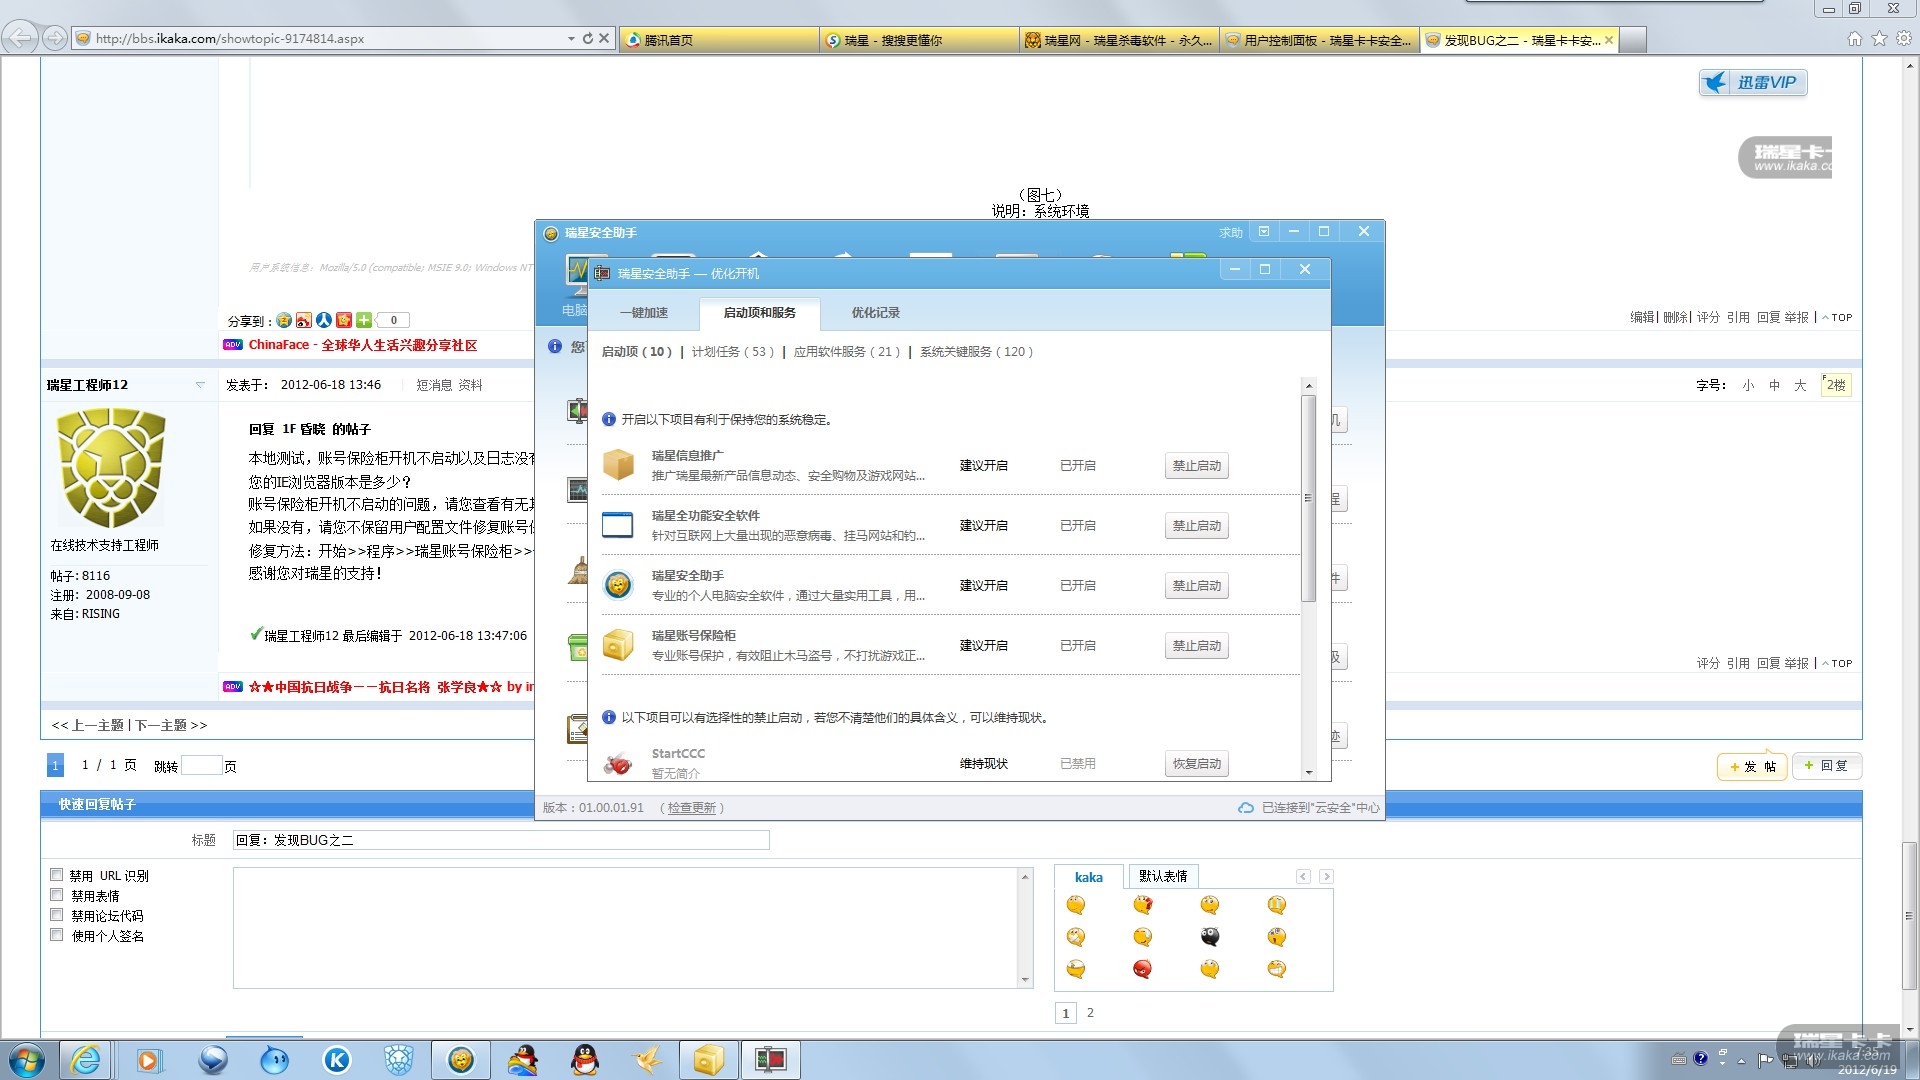Open Internet Explorer from taskbar
Image resolution: width=1920 pixels, height=1080 pixels.
click(x=86, y=1060)
